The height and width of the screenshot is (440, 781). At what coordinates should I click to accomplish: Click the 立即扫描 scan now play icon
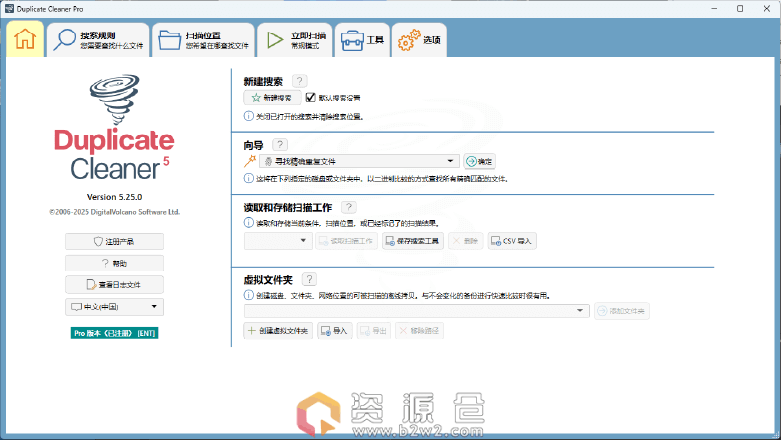point(272,41)
